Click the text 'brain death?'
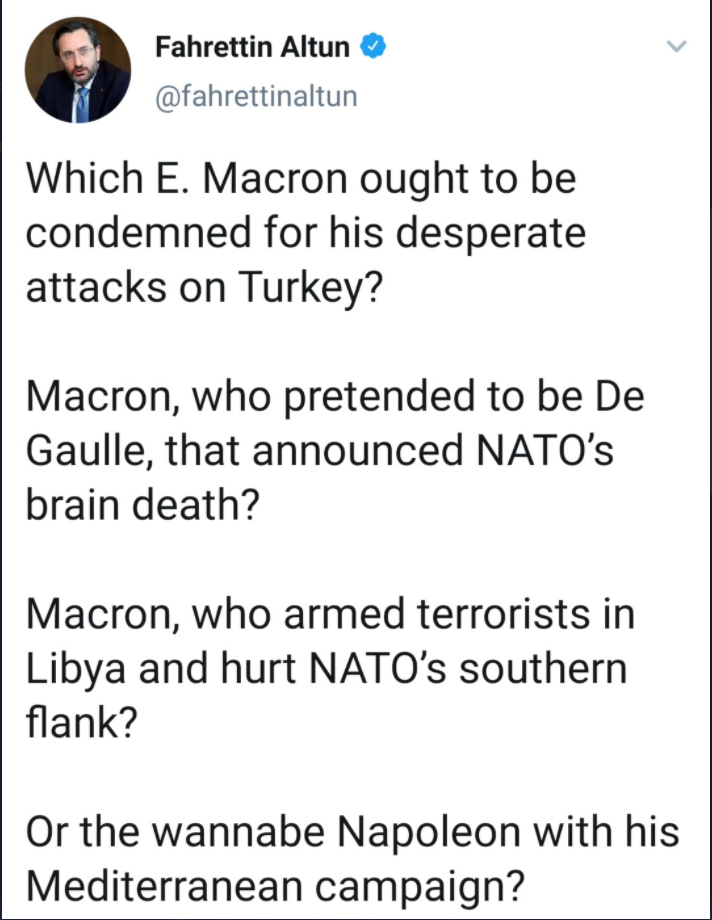This screenshot has width=712, height=920. tap(143, 505)
